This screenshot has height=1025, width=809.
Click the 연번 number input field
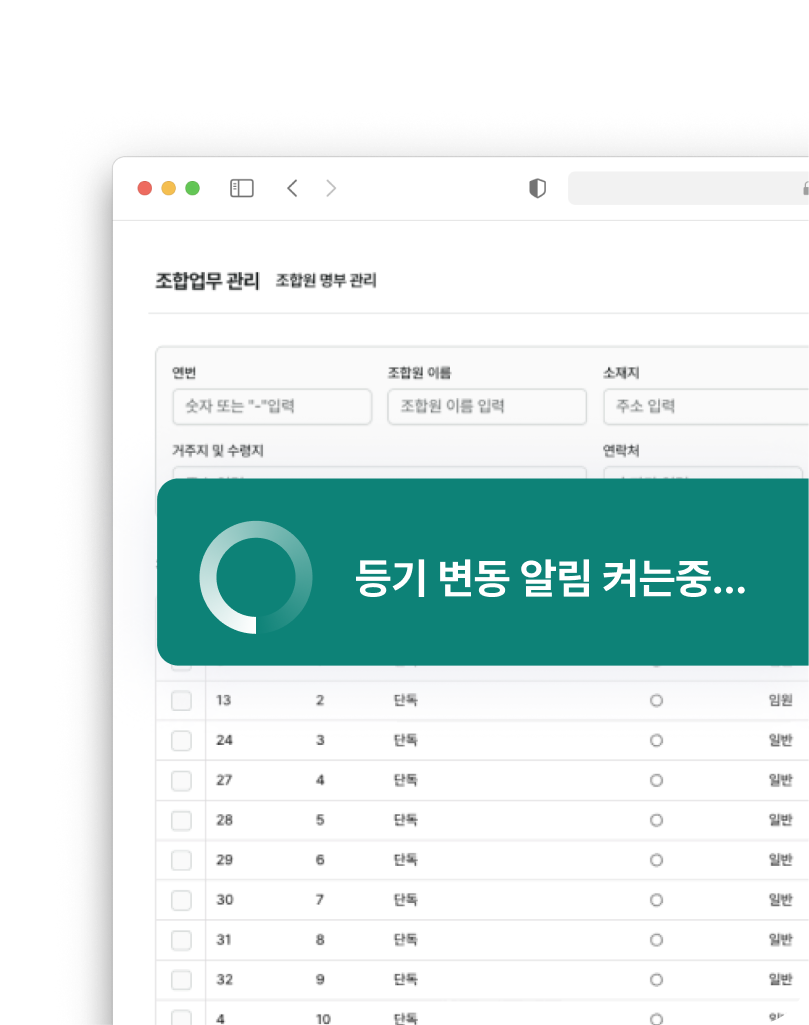[272, 407]
